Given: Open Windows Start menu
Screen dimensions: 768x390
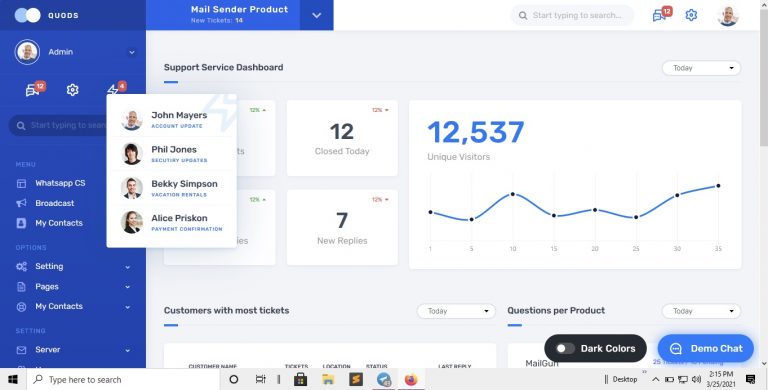Looking at the screenshot, I should coord(13,379).
